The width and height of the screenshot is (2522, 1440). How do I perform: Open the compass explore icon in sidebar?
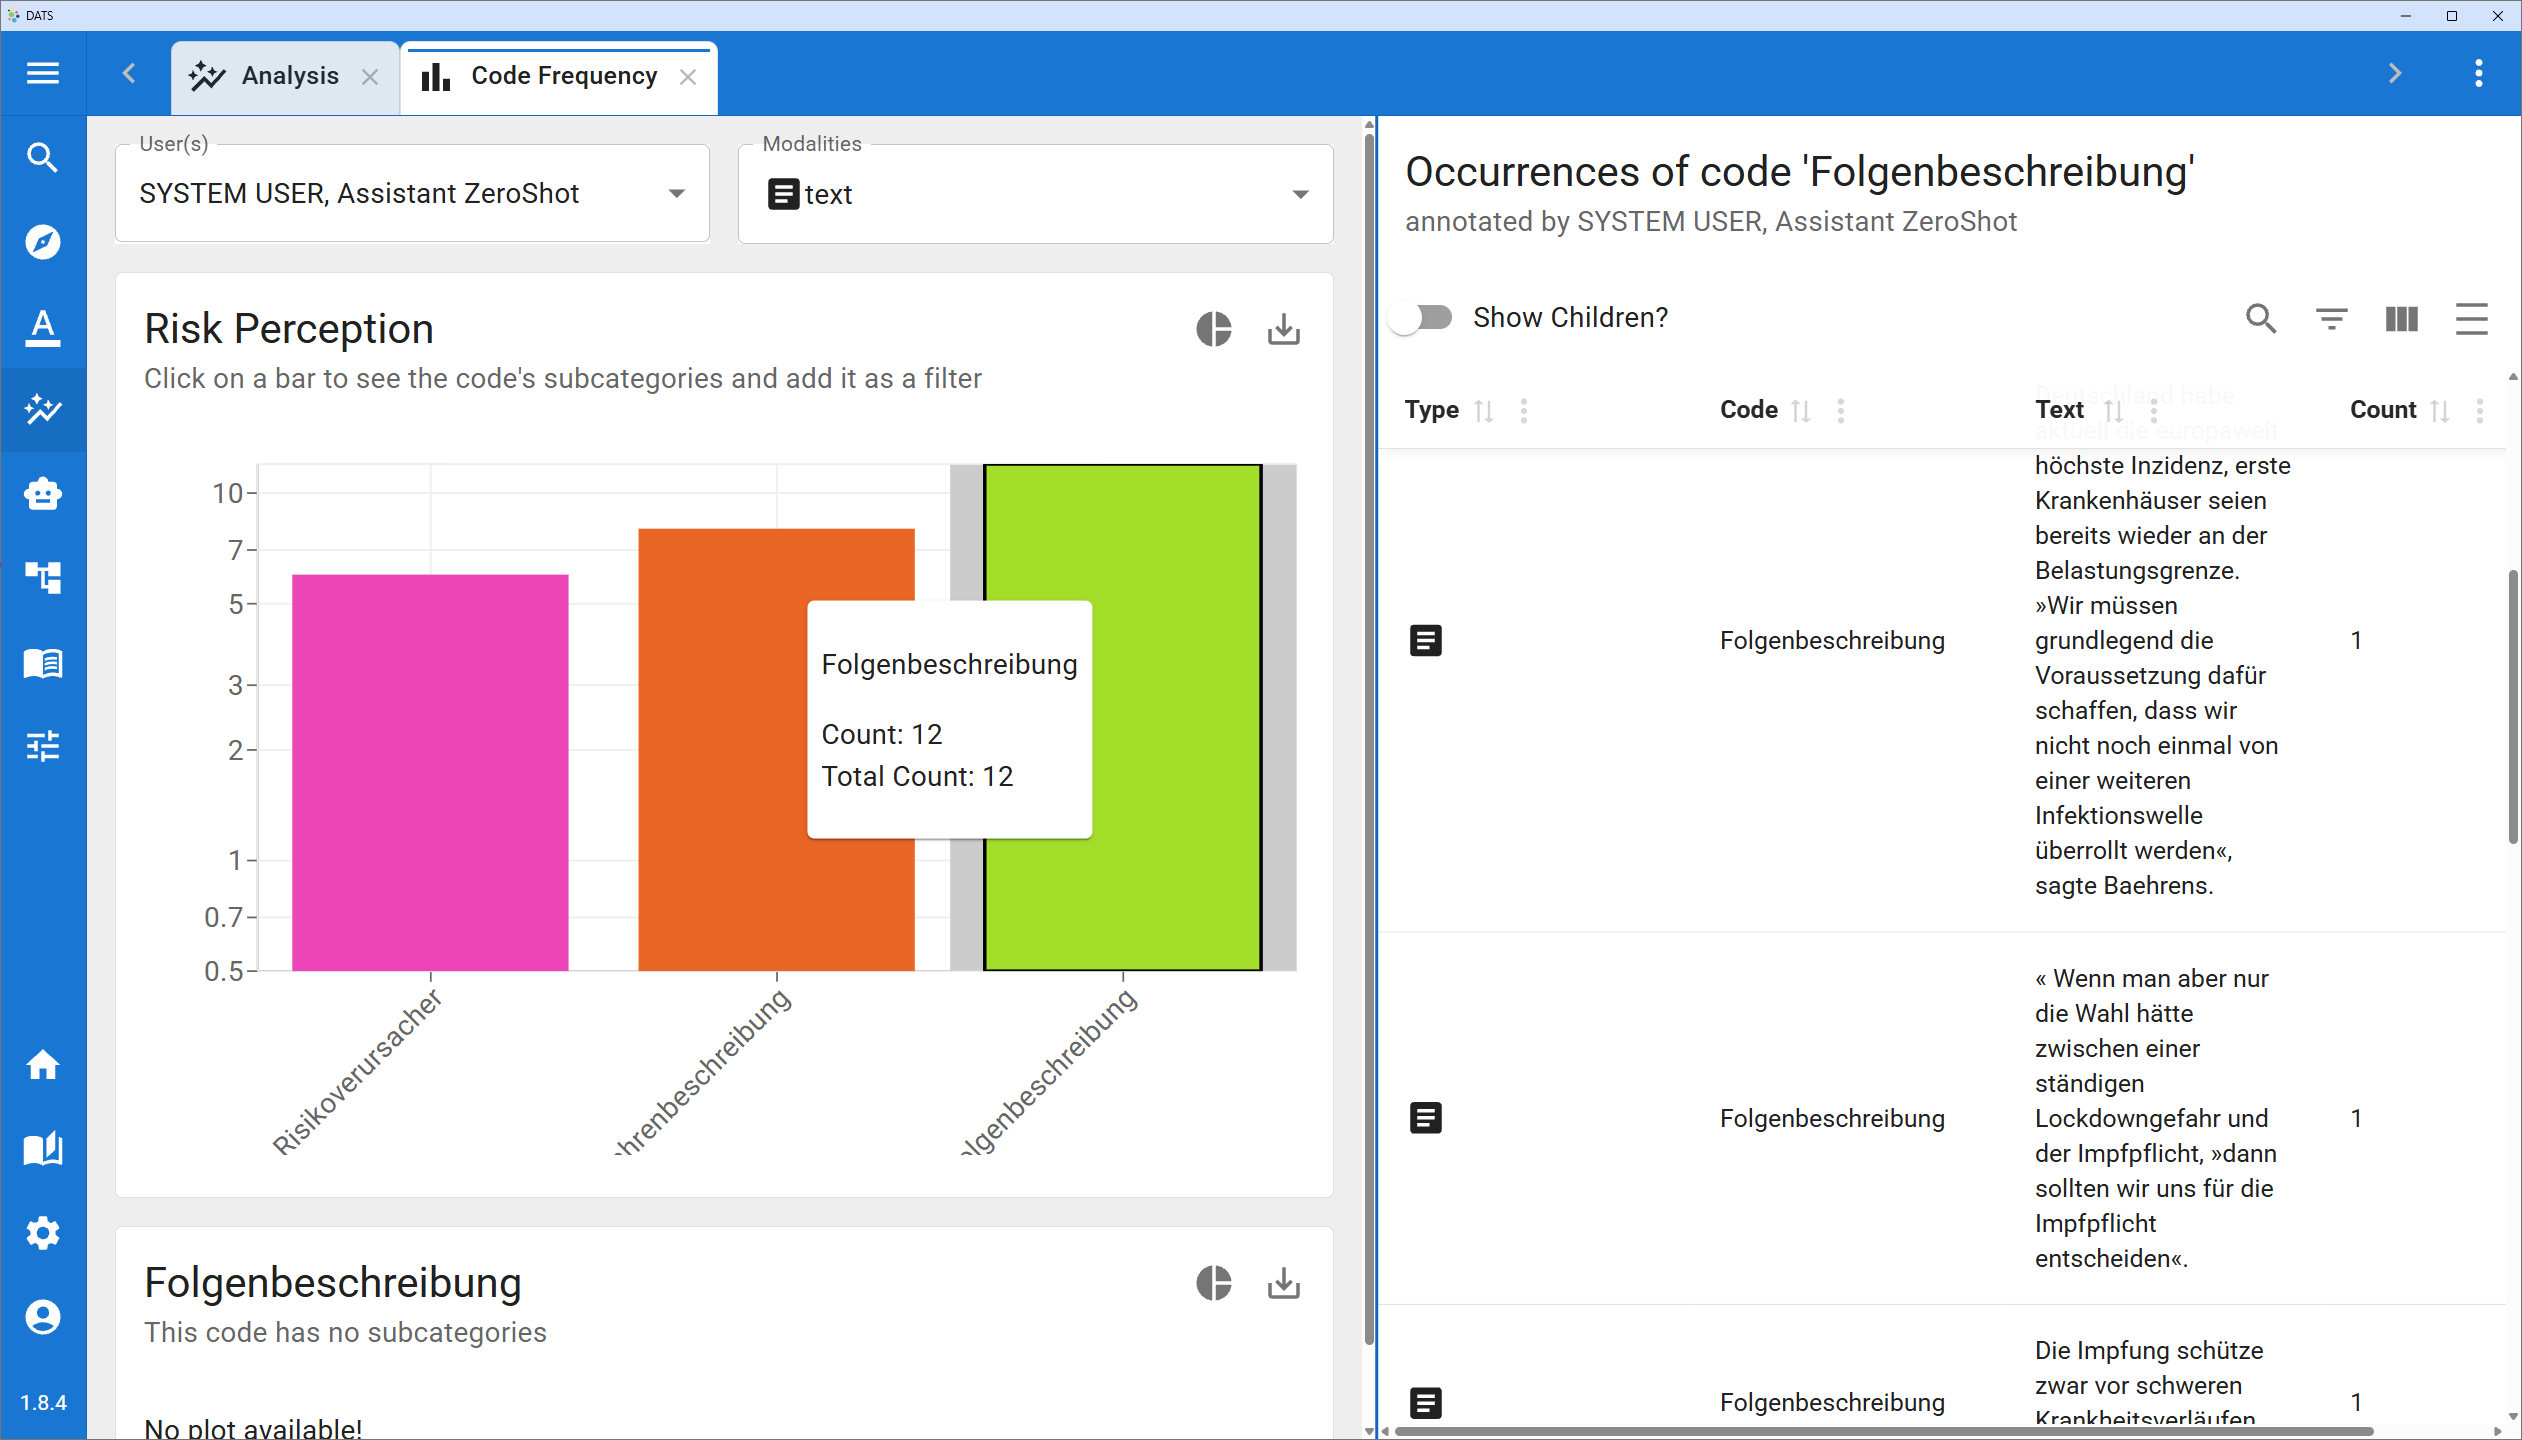(x=43, y=242)
